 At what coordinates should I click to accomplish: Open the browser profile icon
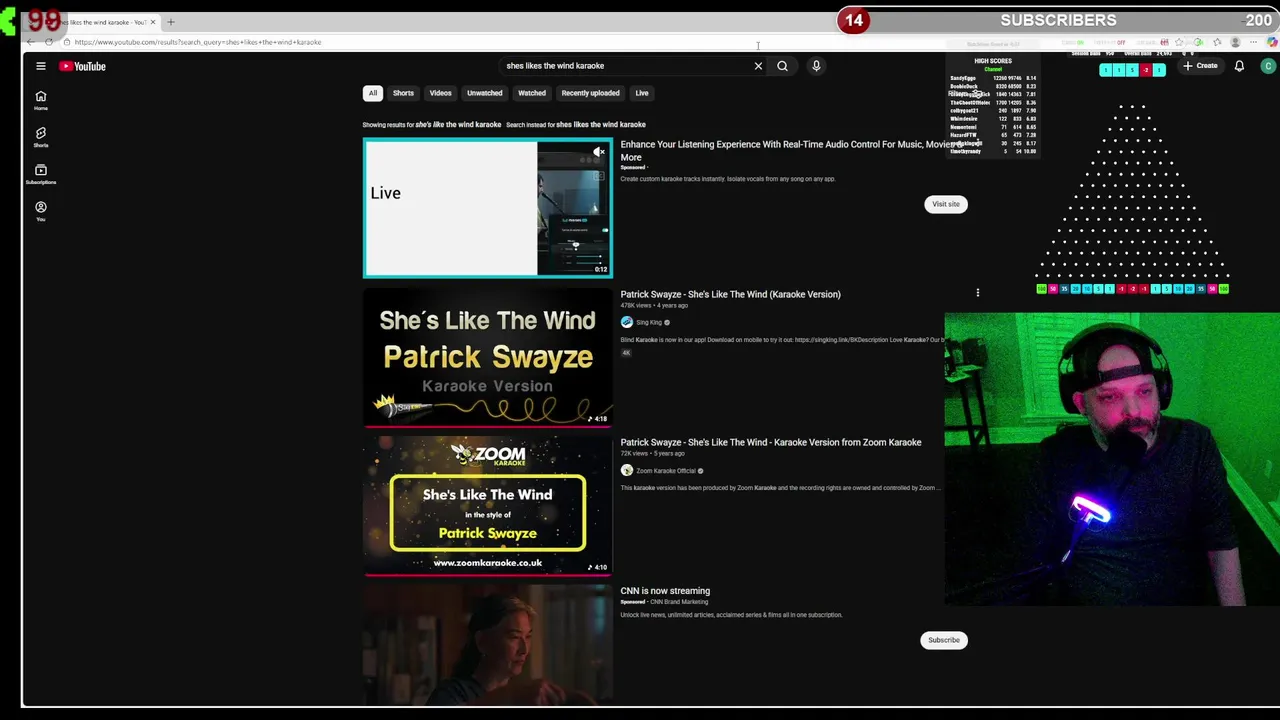(1235, 42)
